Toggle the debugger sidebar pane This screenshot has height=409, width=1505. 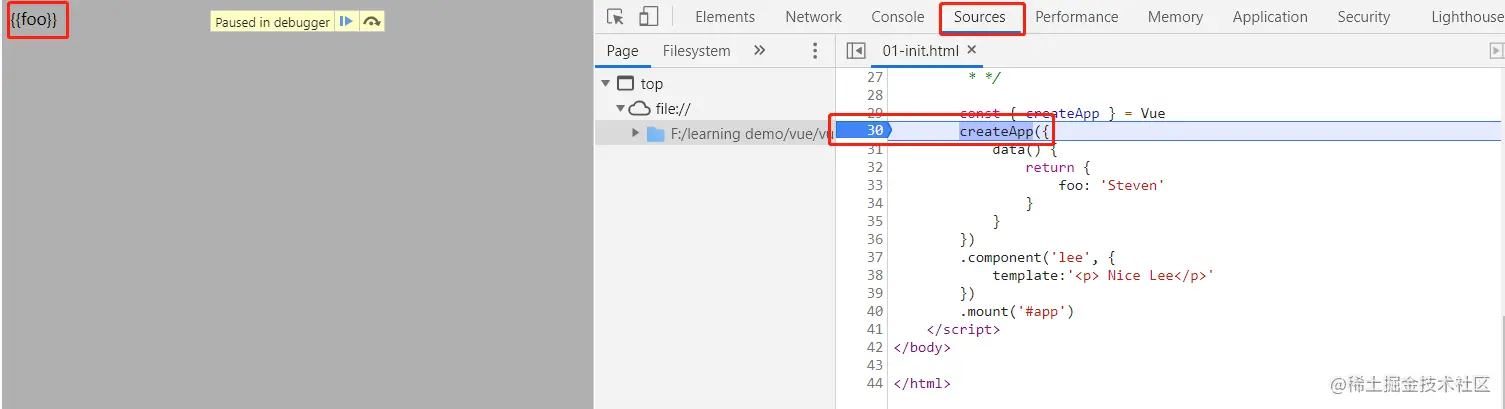[1496, 51]
